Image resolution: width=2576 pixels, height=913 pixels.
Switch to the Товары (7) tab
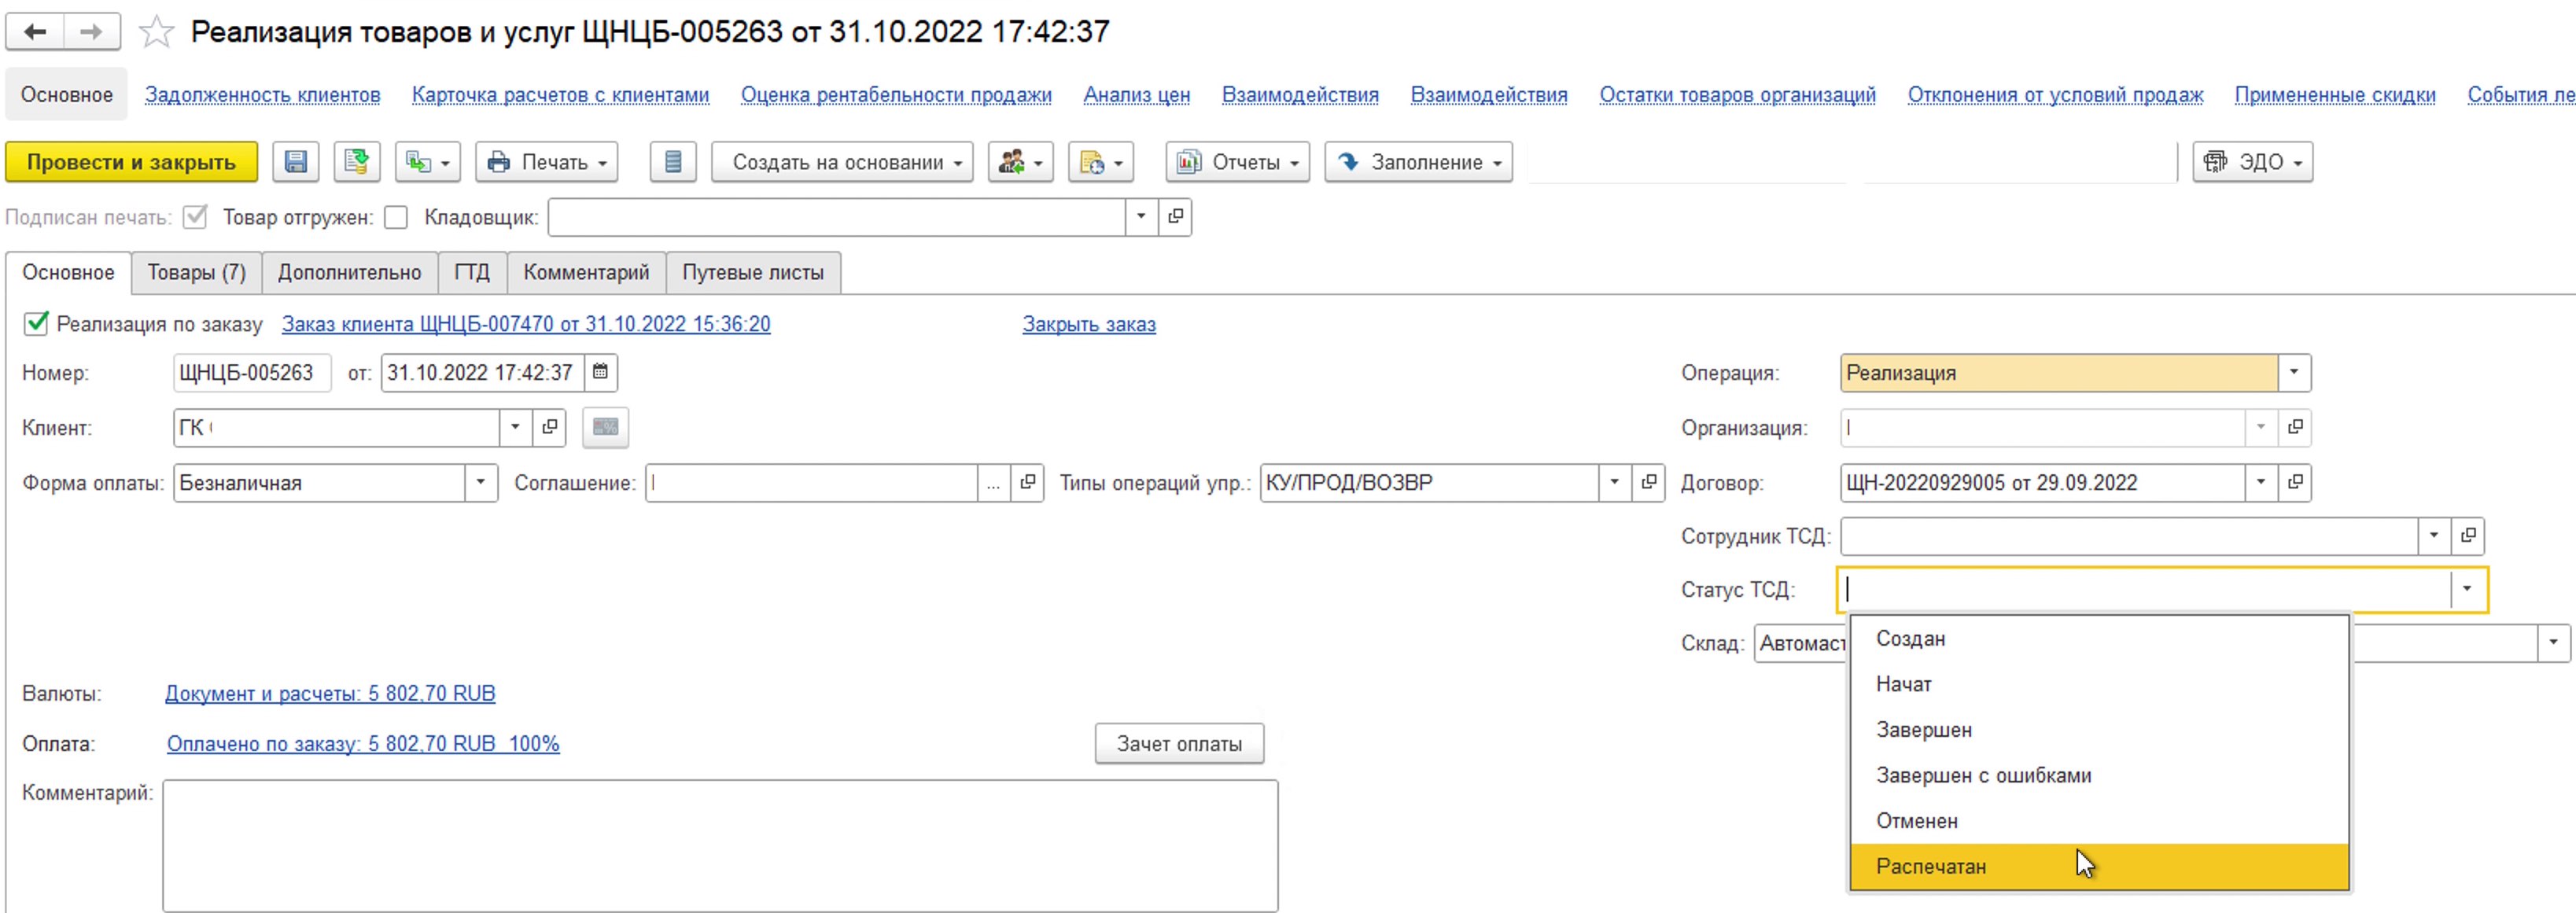(197, 272)
